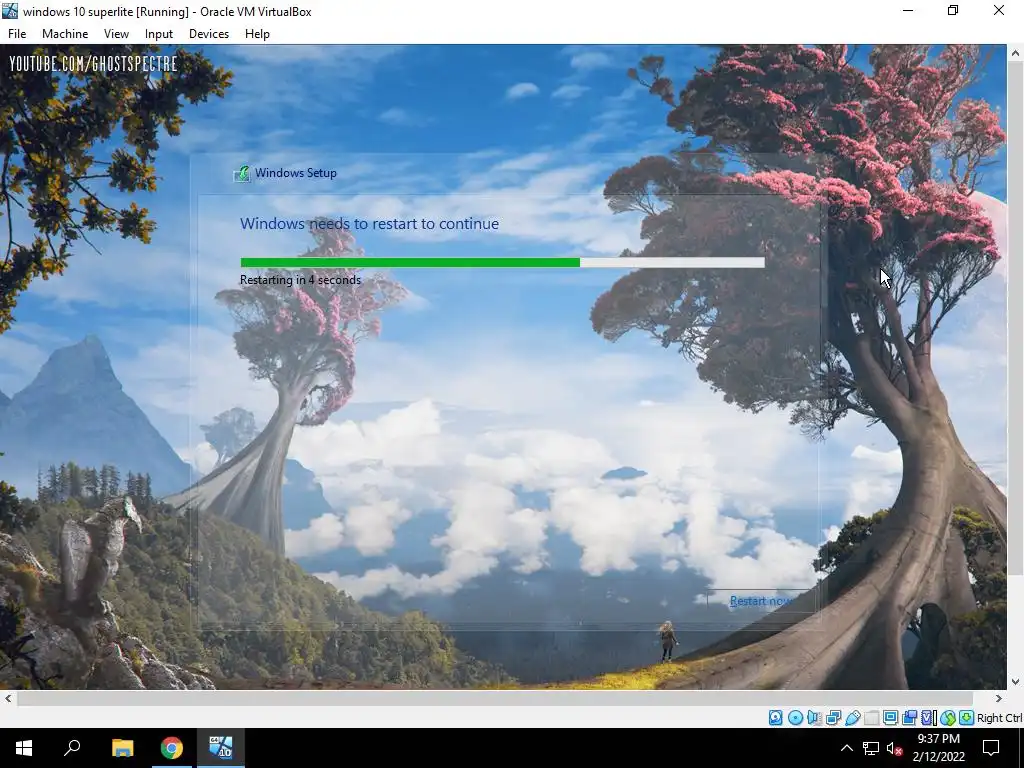The height and width of the screenshot is (768, 1024).
Task: Open the Machine menu
Action: pos(65,34)
